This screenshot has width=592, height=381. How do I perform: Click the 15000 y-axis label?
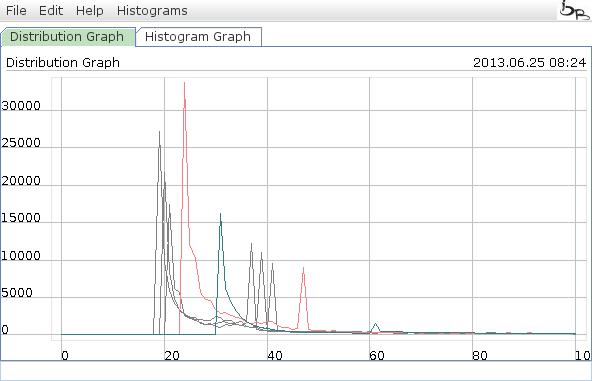(21, 218)
